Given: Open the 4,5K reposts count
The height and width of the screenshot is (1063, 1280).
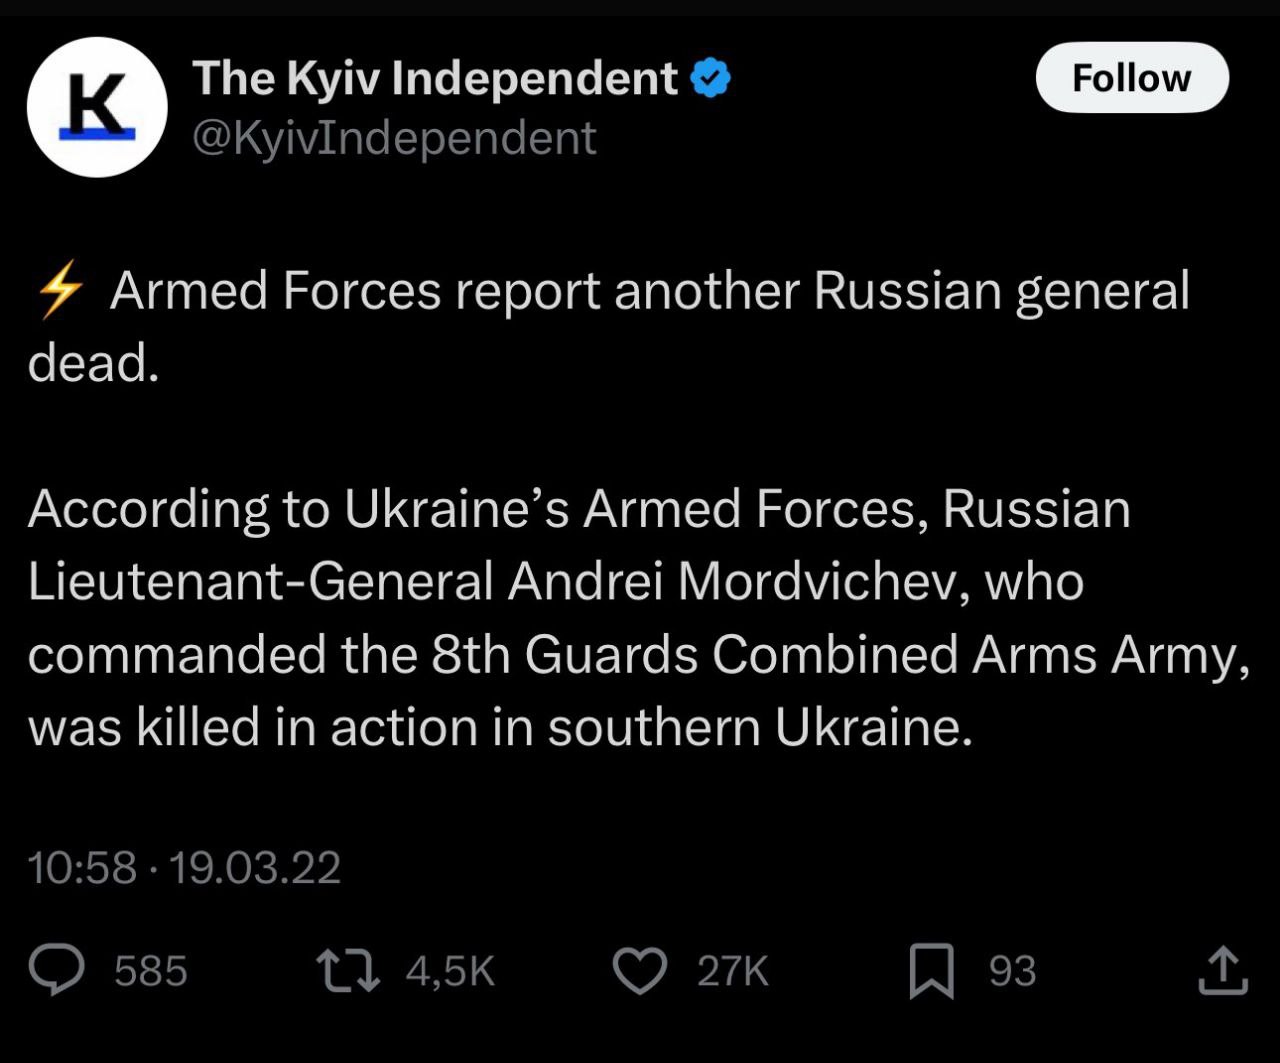Looking at the screenshot, I should click(x=450, y=971).
